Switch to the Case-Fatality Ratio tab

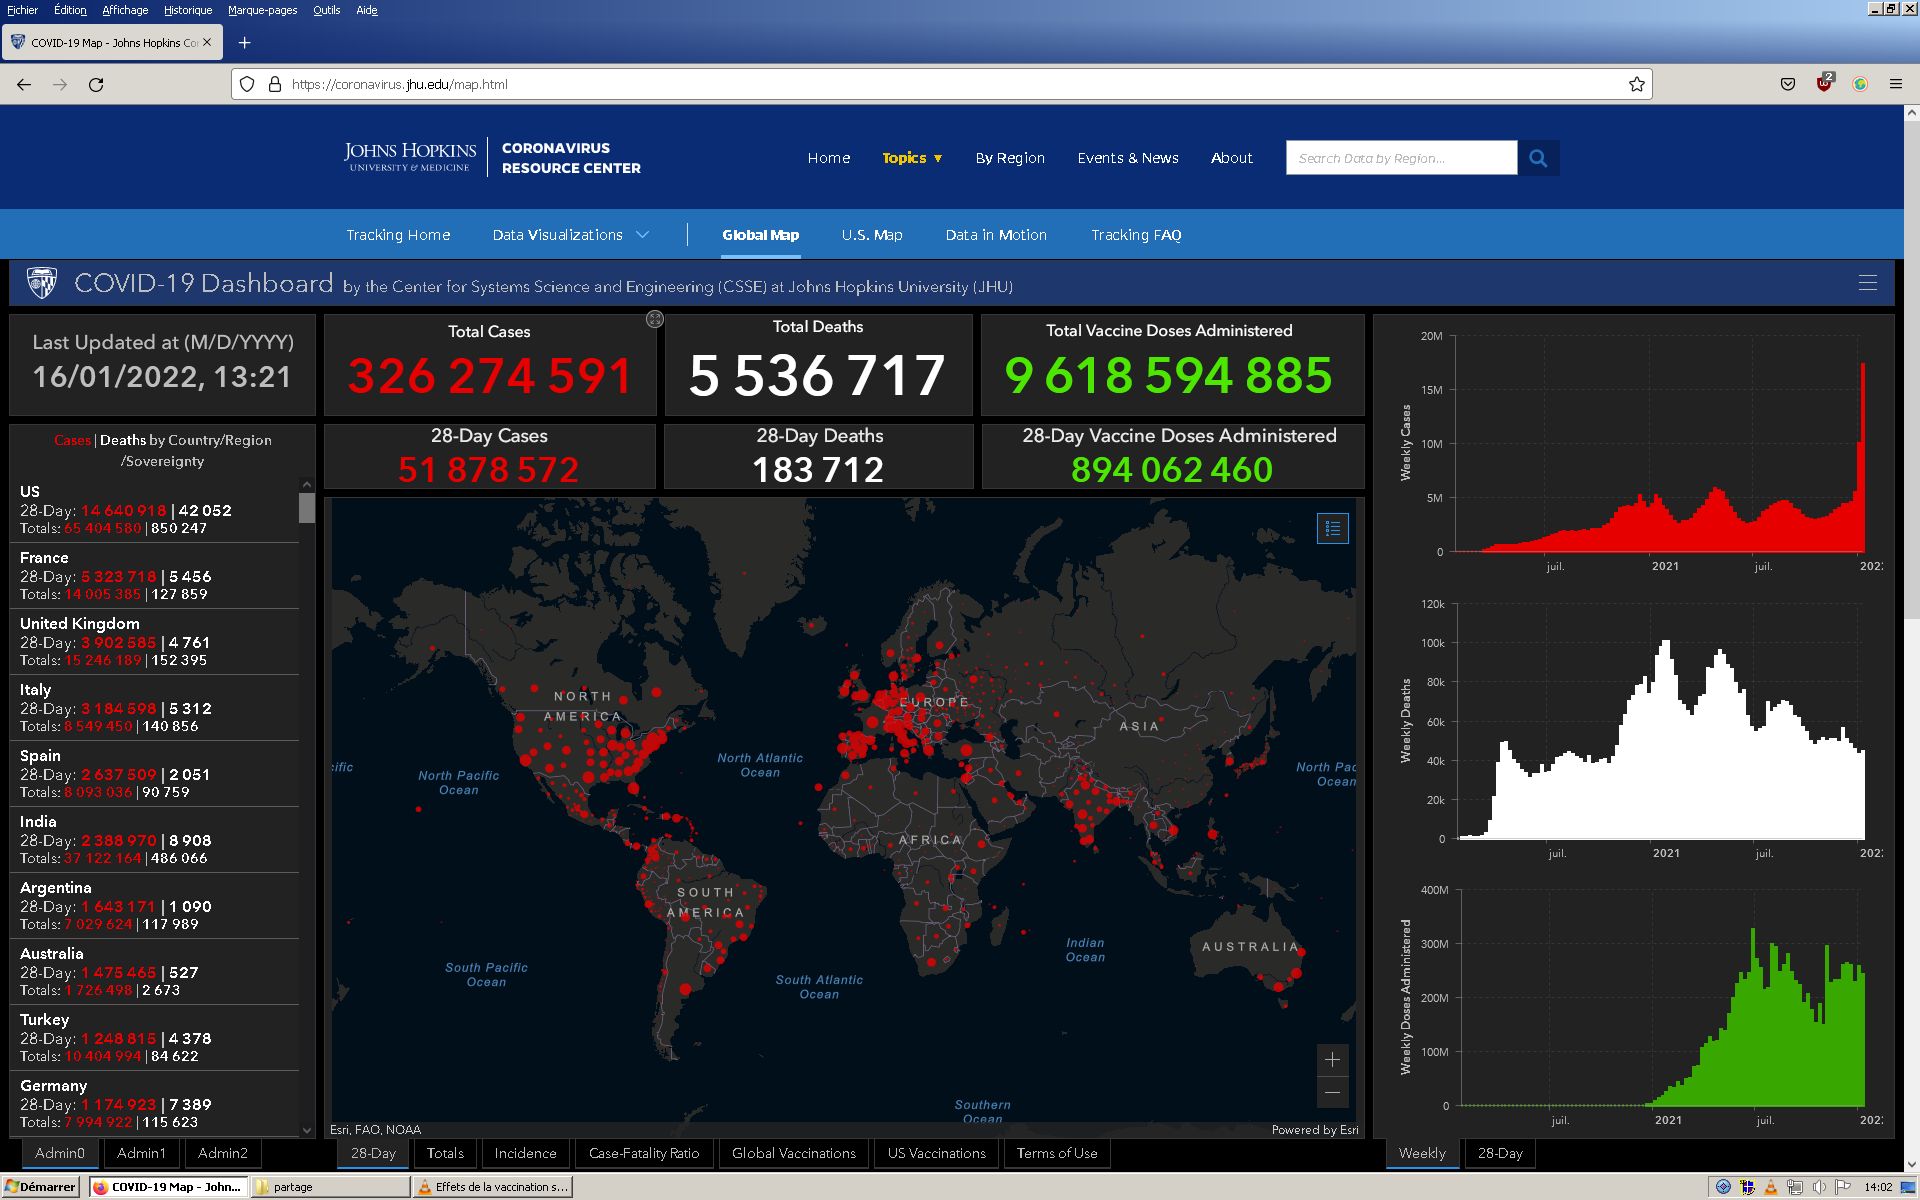pyautogui.click(x=644, y=1153)
